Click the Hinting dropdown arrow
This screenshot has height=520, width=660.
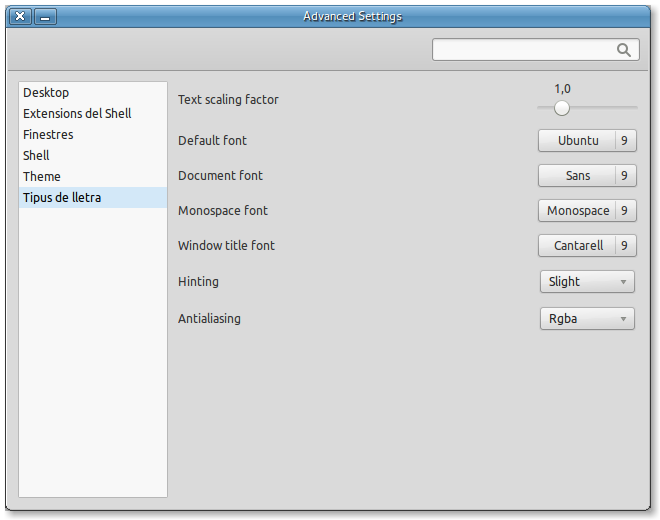coord(623,282)
